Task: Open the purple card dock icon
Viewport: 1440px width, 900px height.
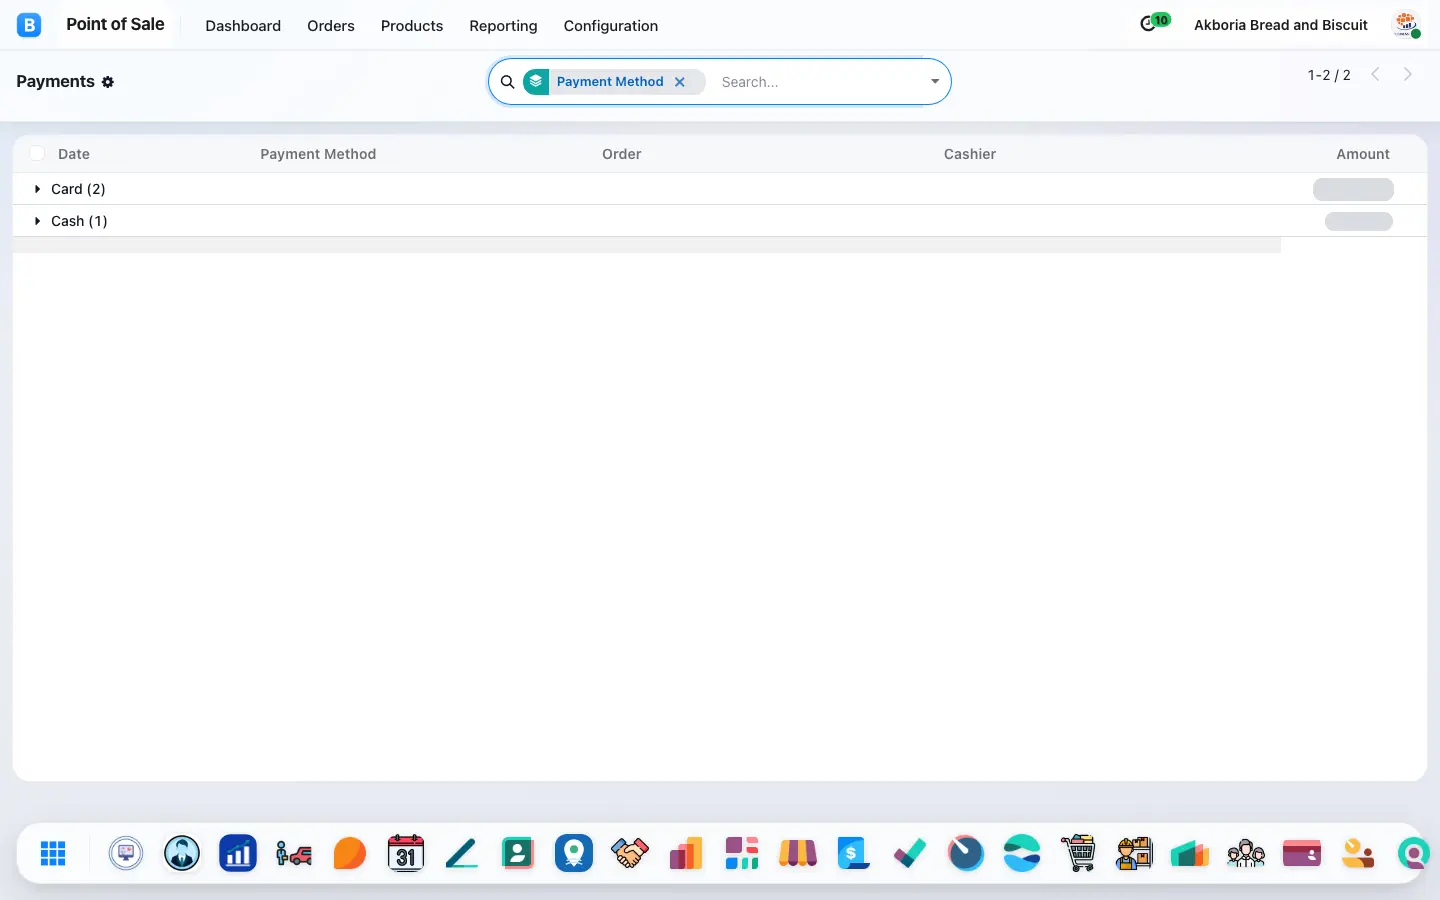Action: [1302, 853]
